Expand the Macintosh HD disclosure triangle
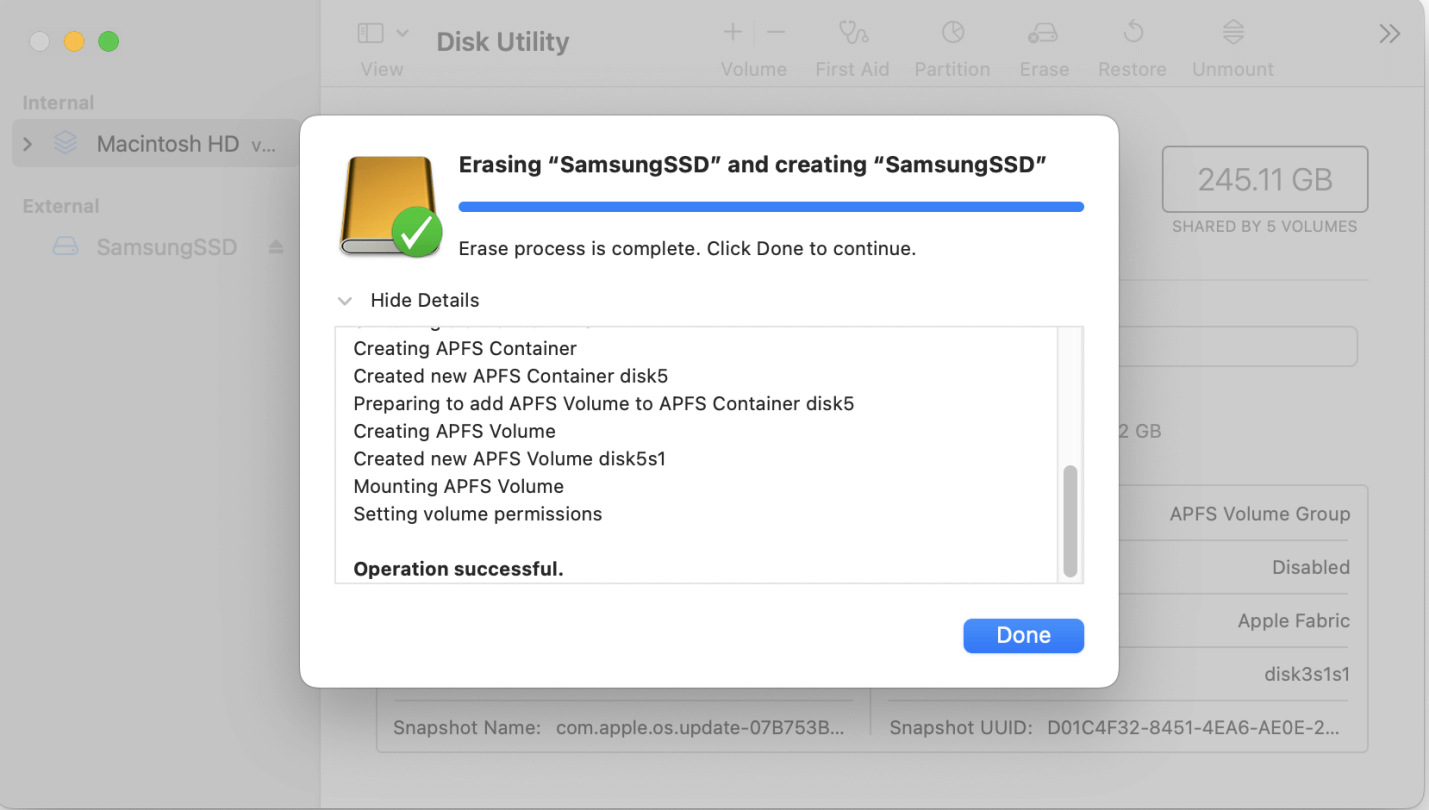This screenshot has height=810, width=1429. tap(27, 143)
